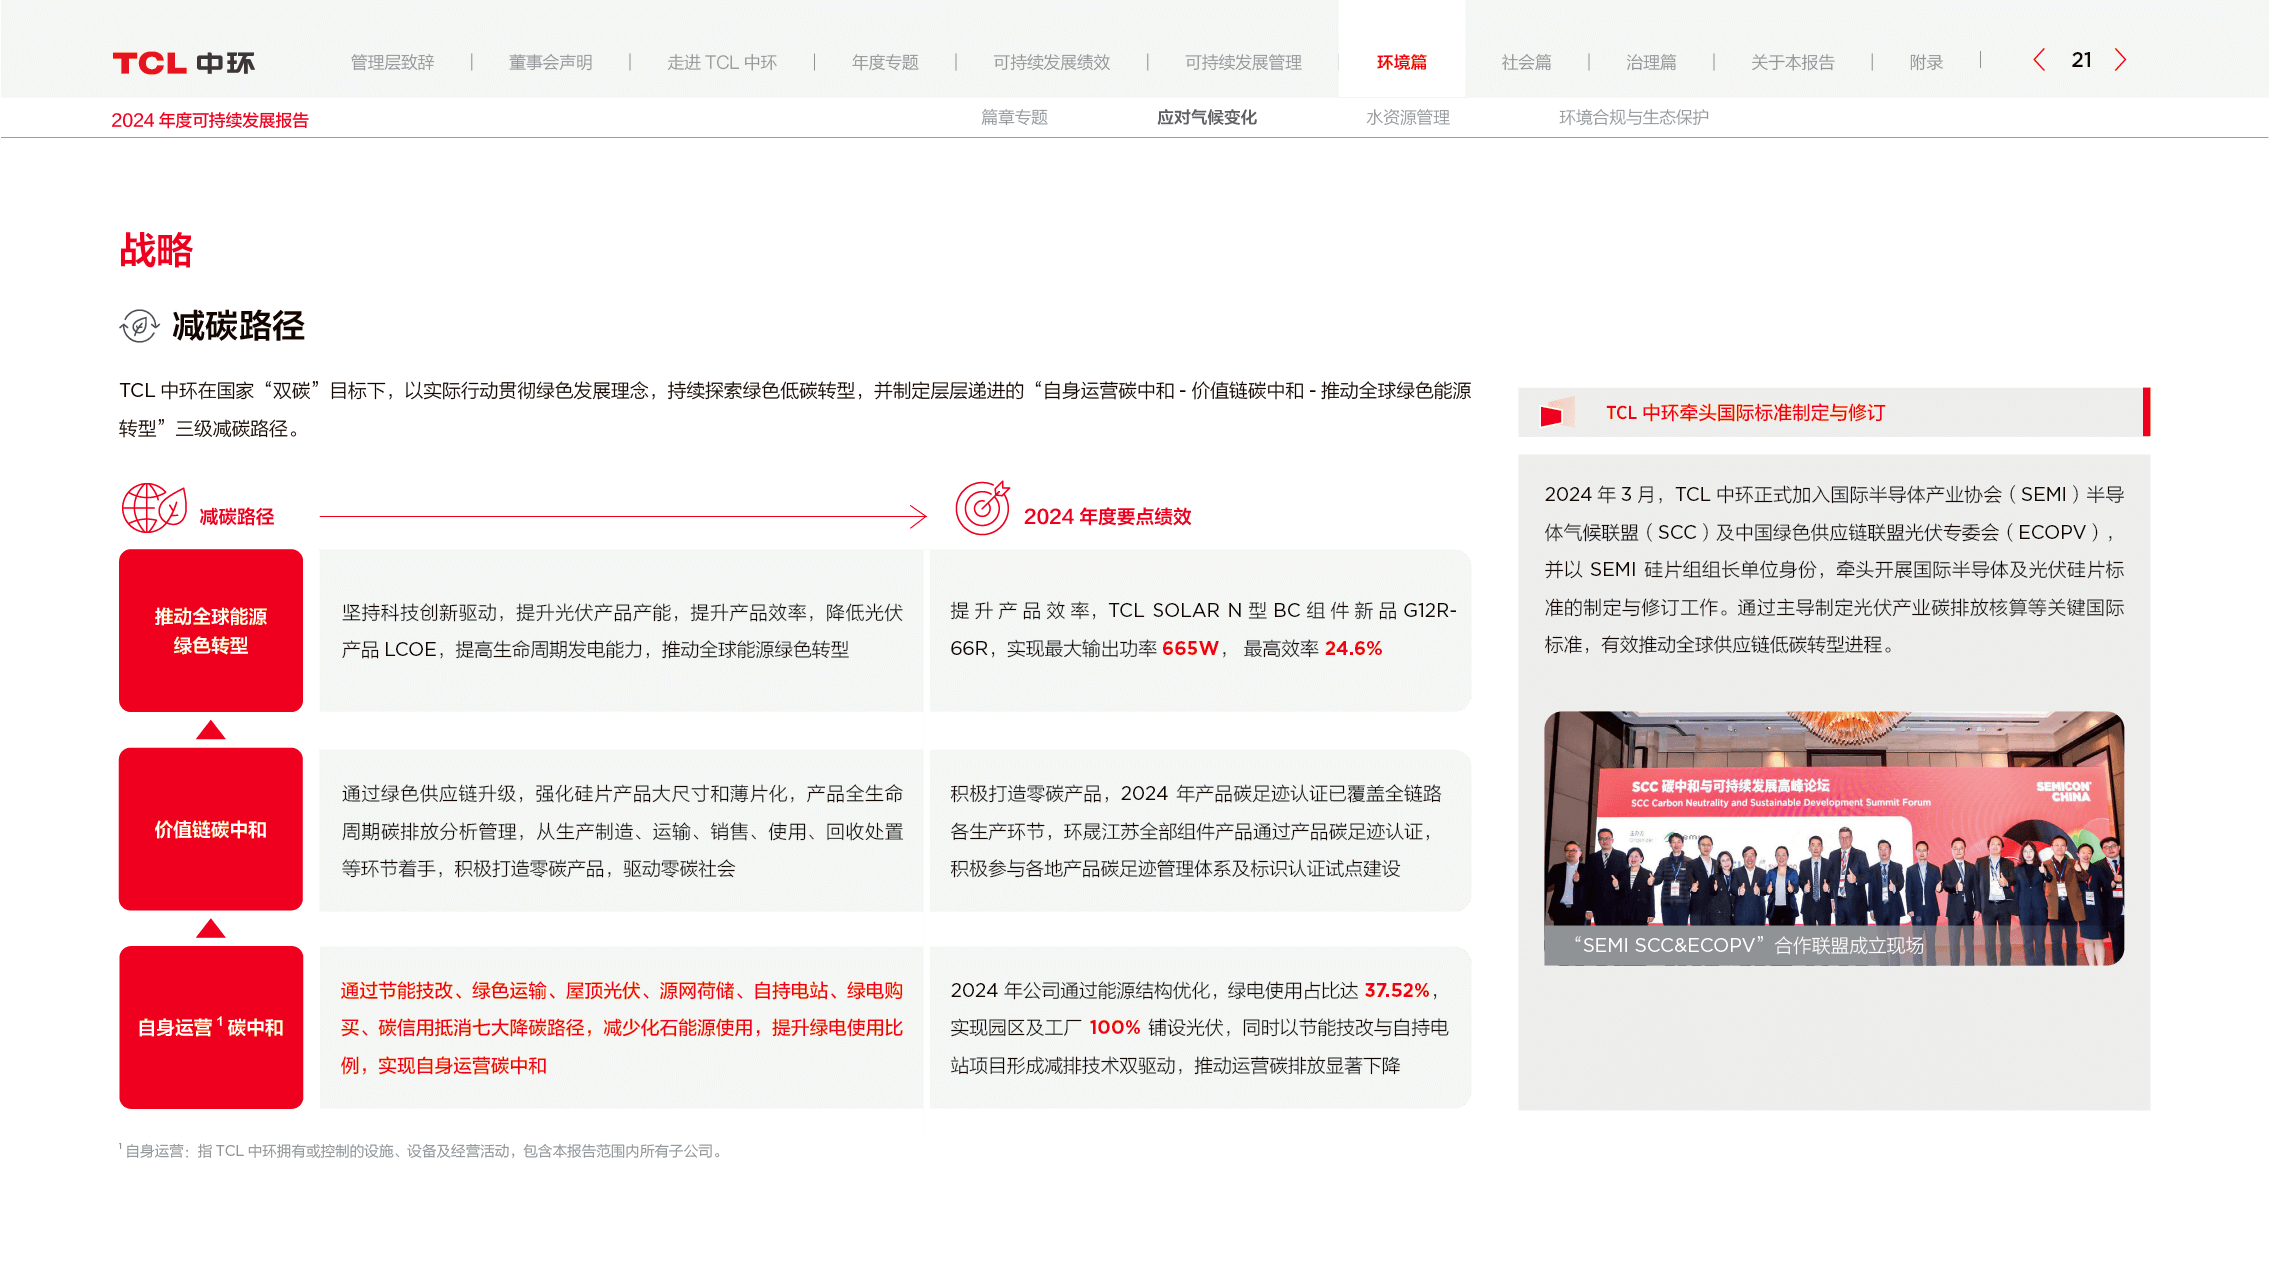Open 可持续发展绩效 navigation item
Image resolution: width=2269 pixels, height=1276 pixels.
coord(1051,62)
